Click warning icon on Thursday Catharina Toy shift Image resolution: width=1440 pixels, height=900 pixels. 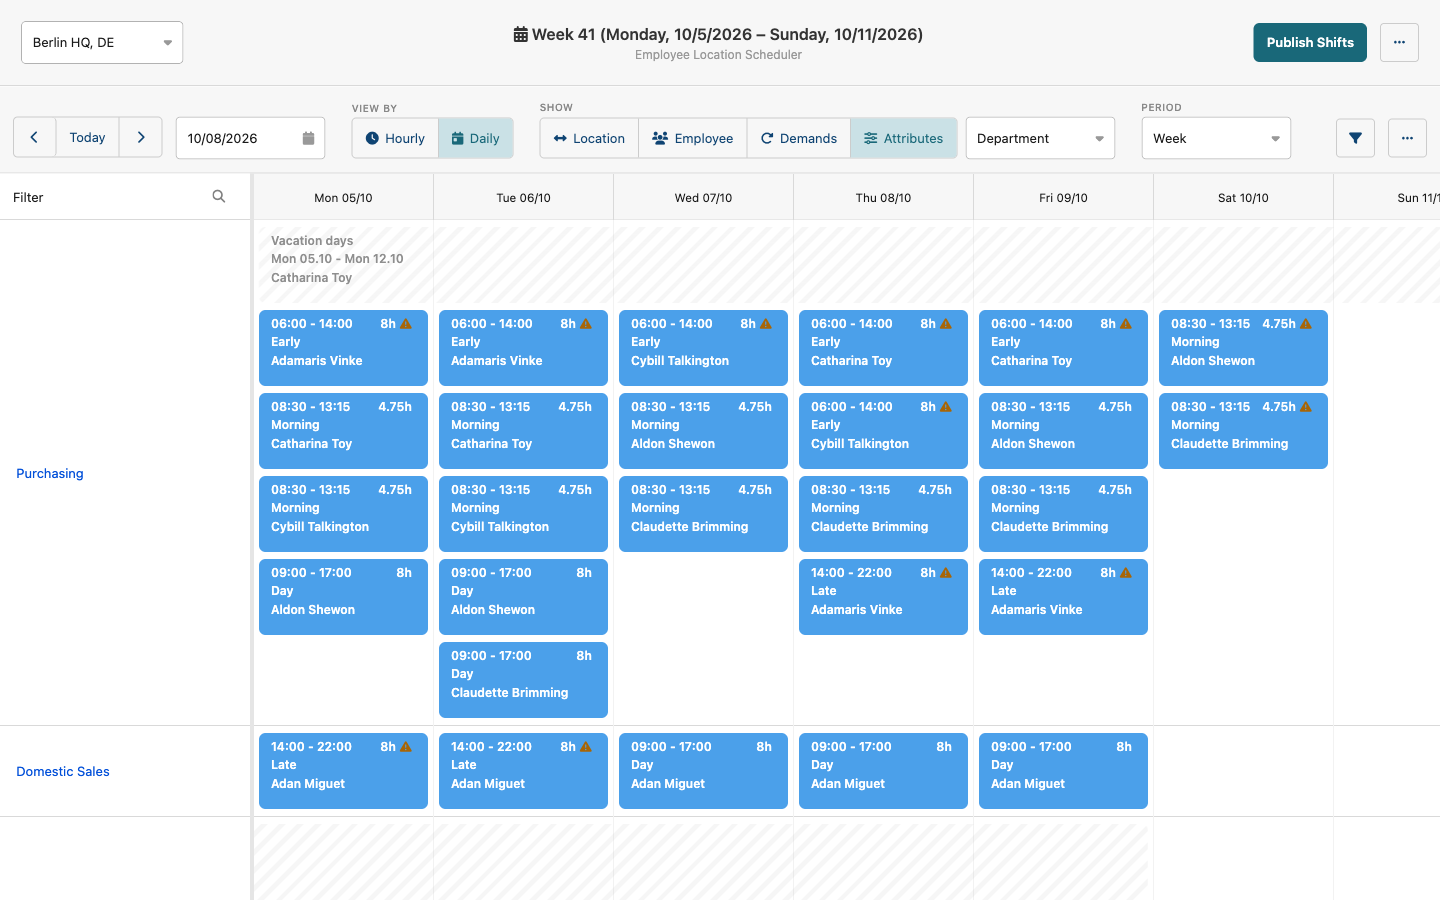click(946, 324)
